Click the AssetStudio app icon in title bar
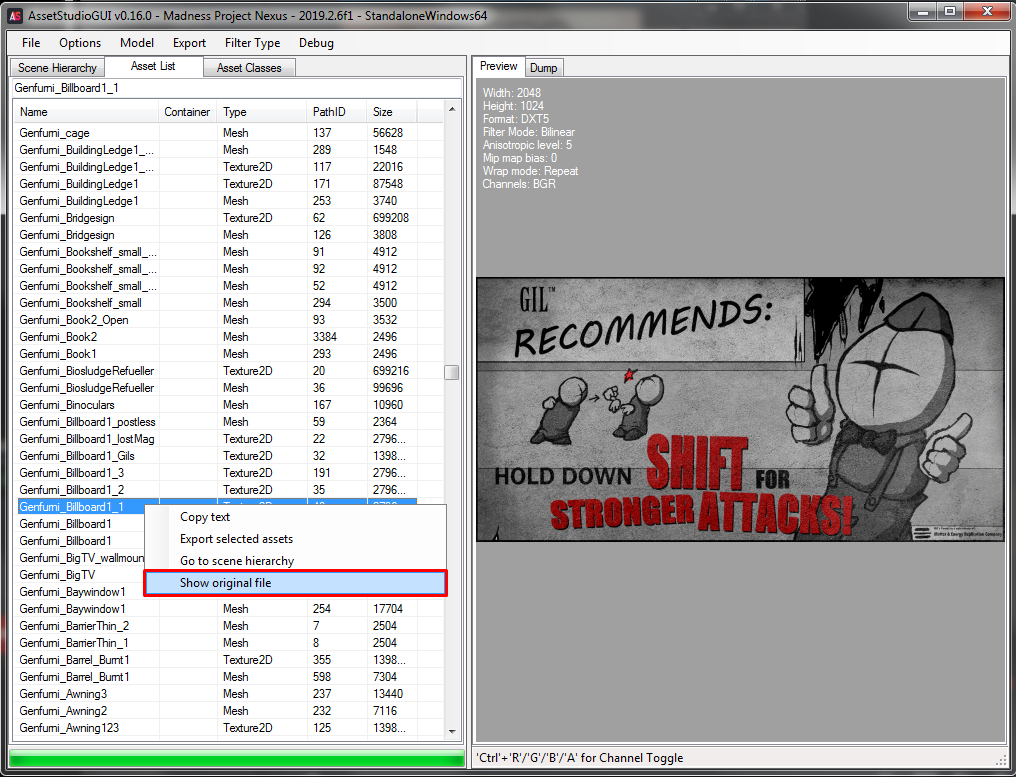This screenshot has width=1016, height=777. [15, 15]
